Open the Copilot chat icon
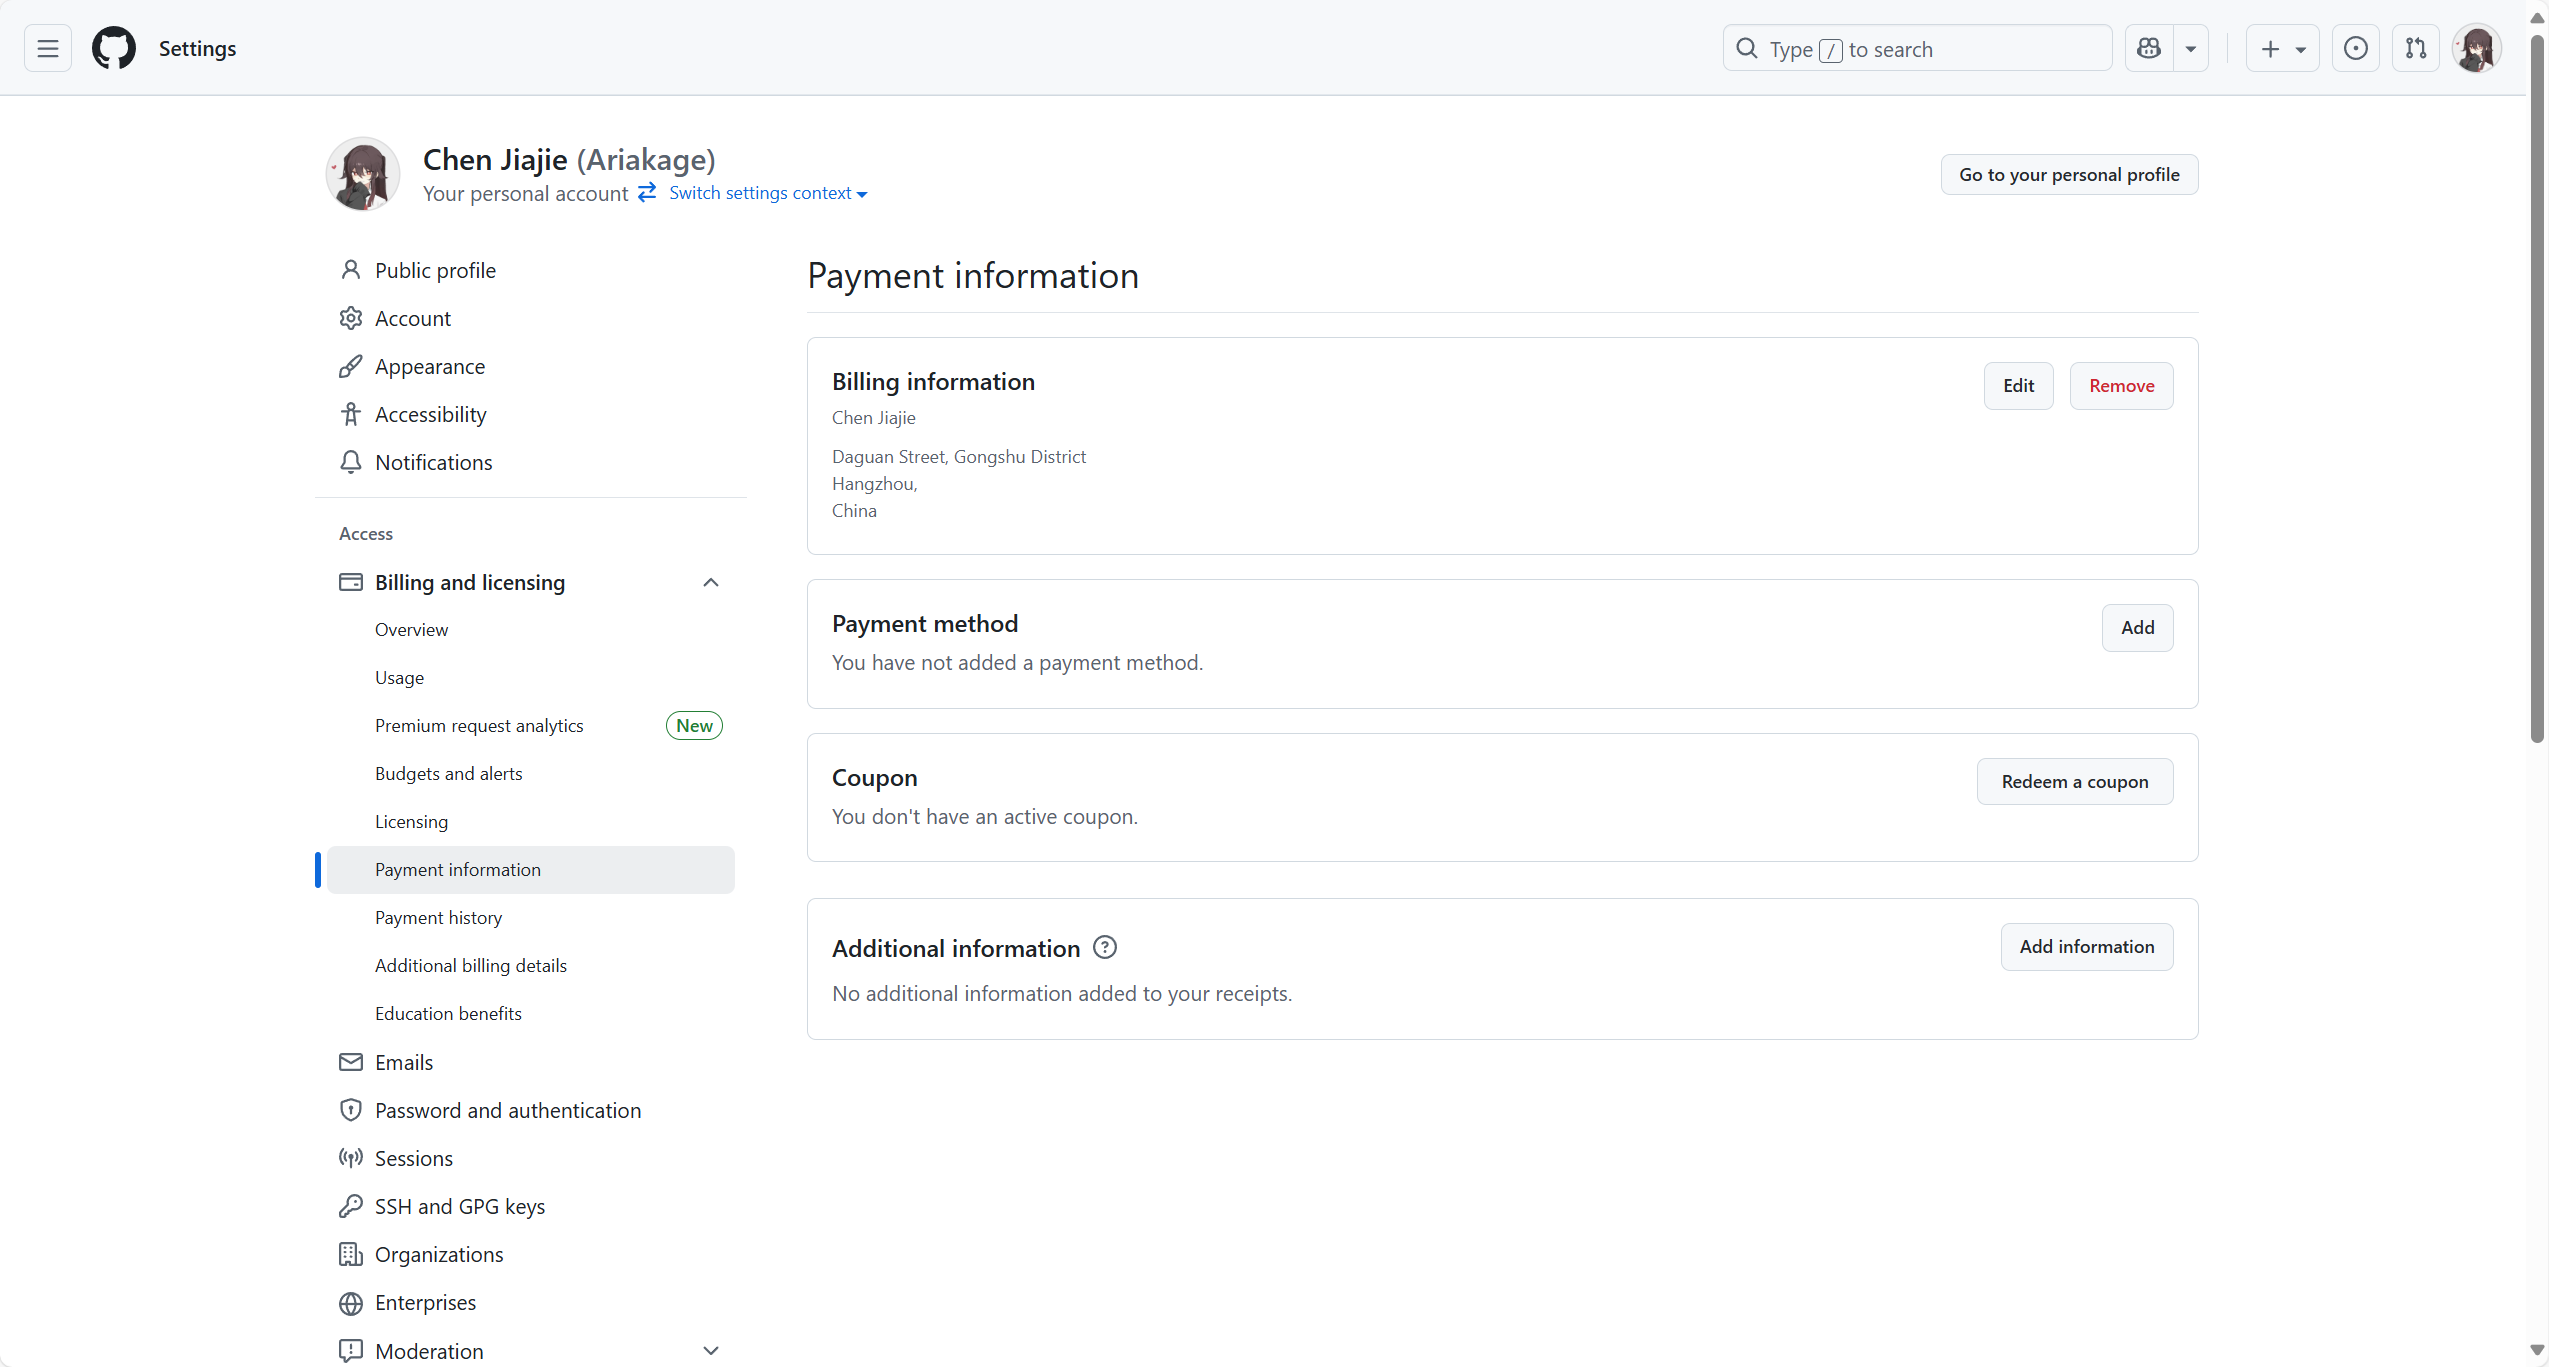Image resolution: width=2549 pixels, height=1367 pixels. [x=2149, y=48]
